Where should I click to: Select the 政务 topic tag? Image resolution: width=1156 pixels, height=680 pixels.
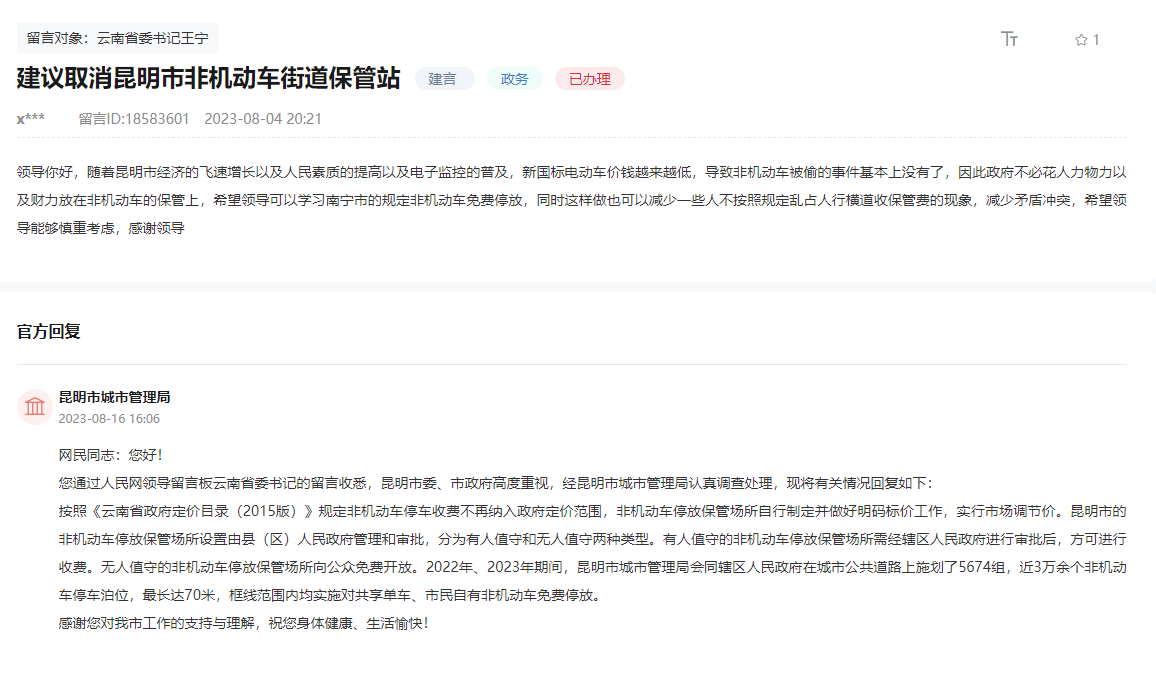click(515, 79)
